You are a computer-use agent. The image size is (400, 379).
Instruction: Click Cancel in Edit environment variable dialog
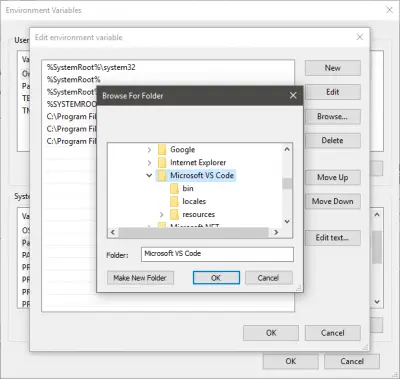pyautogui.click(x=333, y=333)
